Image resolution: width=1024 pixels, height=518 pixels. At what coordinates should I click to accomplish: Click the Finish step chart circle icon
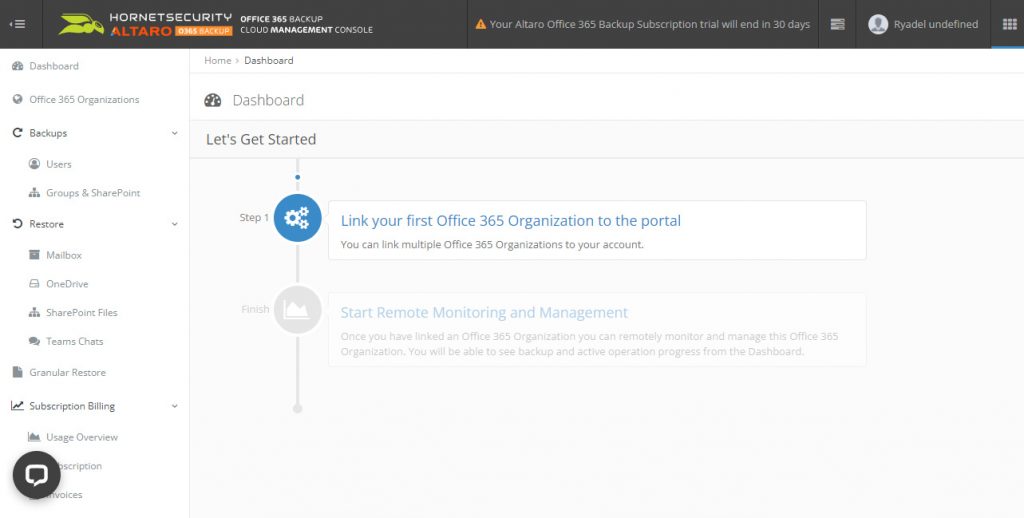[297, 310]
